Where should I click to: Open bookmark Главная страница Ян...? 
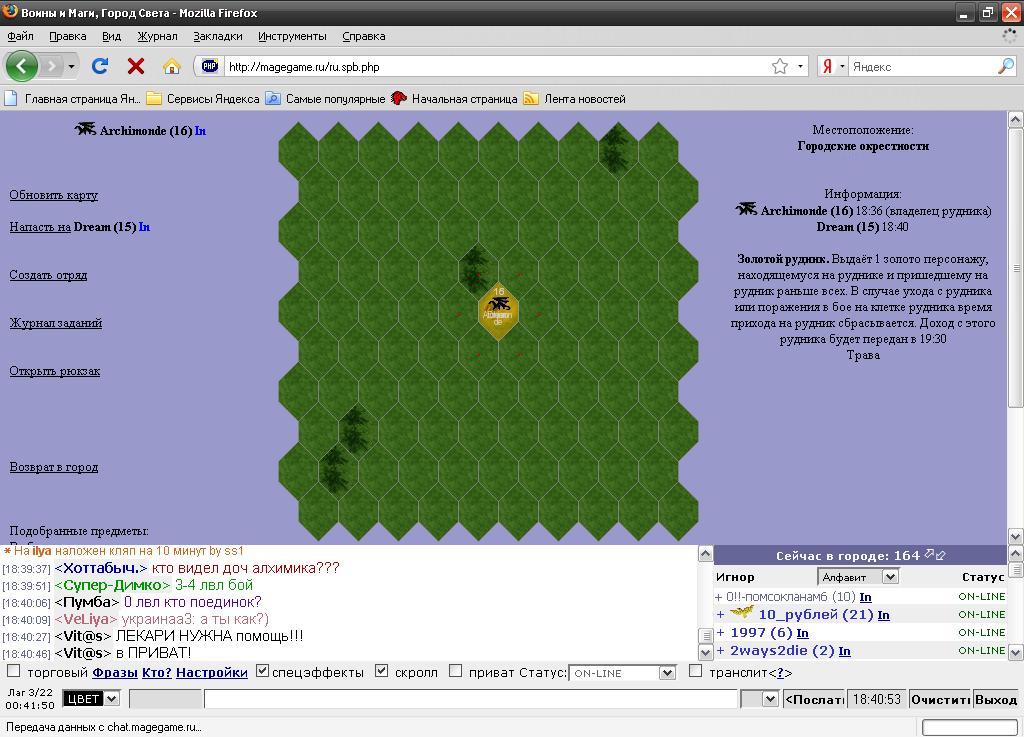point(72,99)
